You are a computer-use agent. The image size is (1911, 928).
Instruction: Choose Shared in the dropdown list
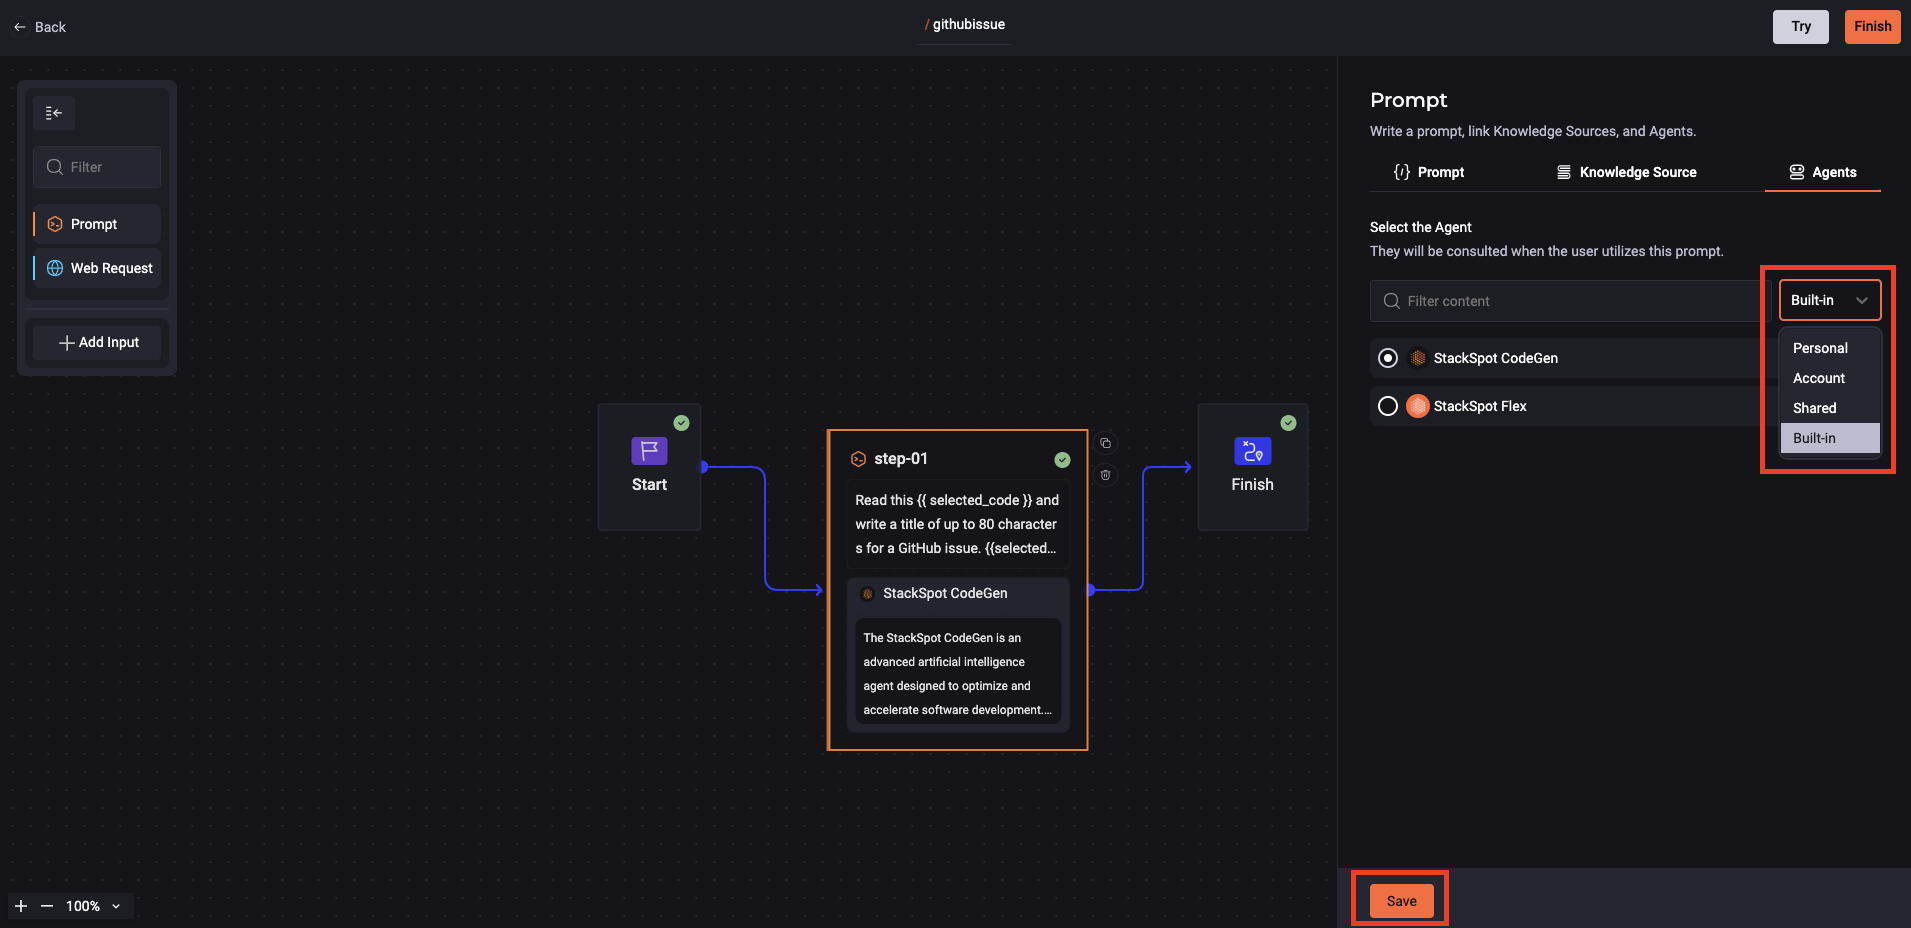1830,408
